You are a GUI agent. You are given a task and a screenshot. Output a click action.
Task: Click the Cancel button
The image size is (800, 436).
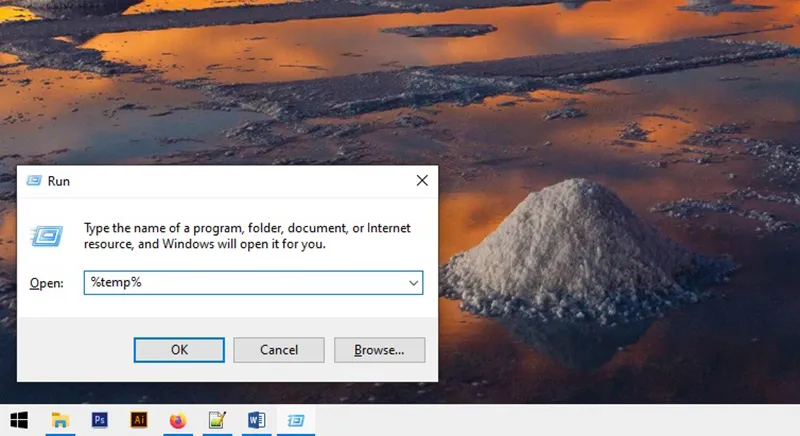coord(279,350)
